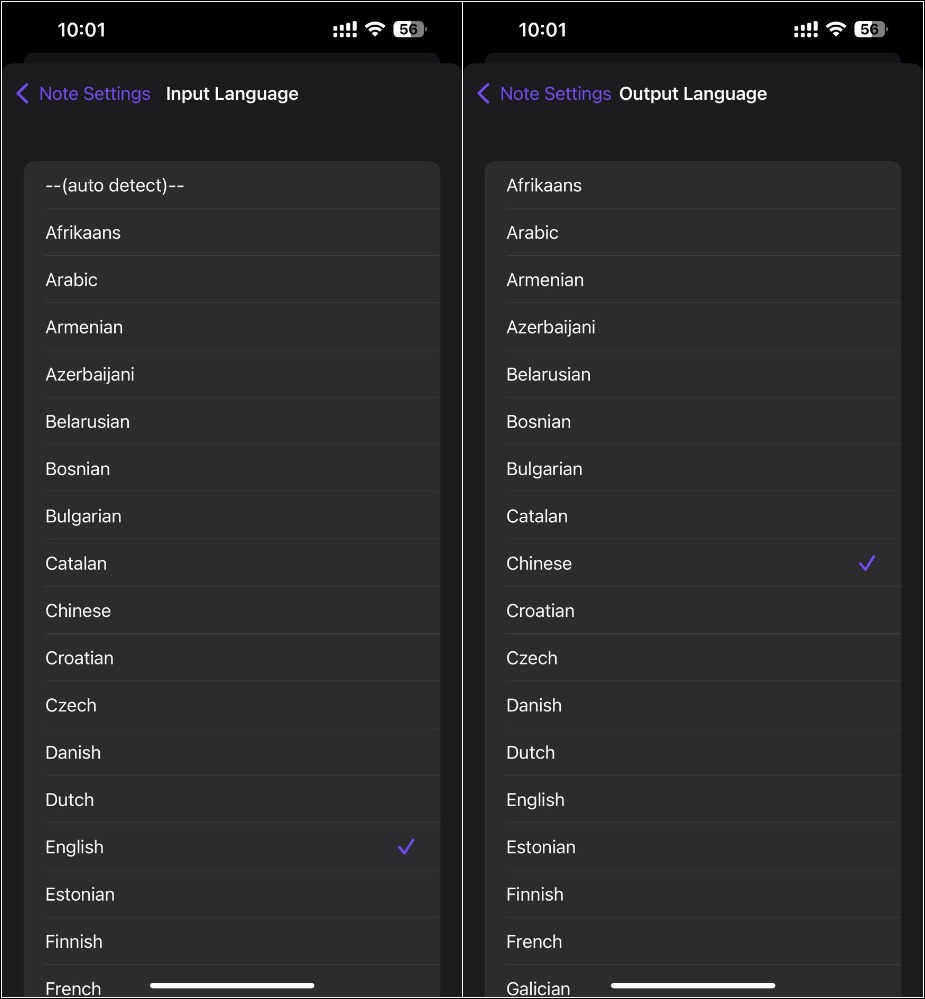925x999 pixels.
Task: Go back to Note Settings from Input Language
Action: tap(94, 94)
